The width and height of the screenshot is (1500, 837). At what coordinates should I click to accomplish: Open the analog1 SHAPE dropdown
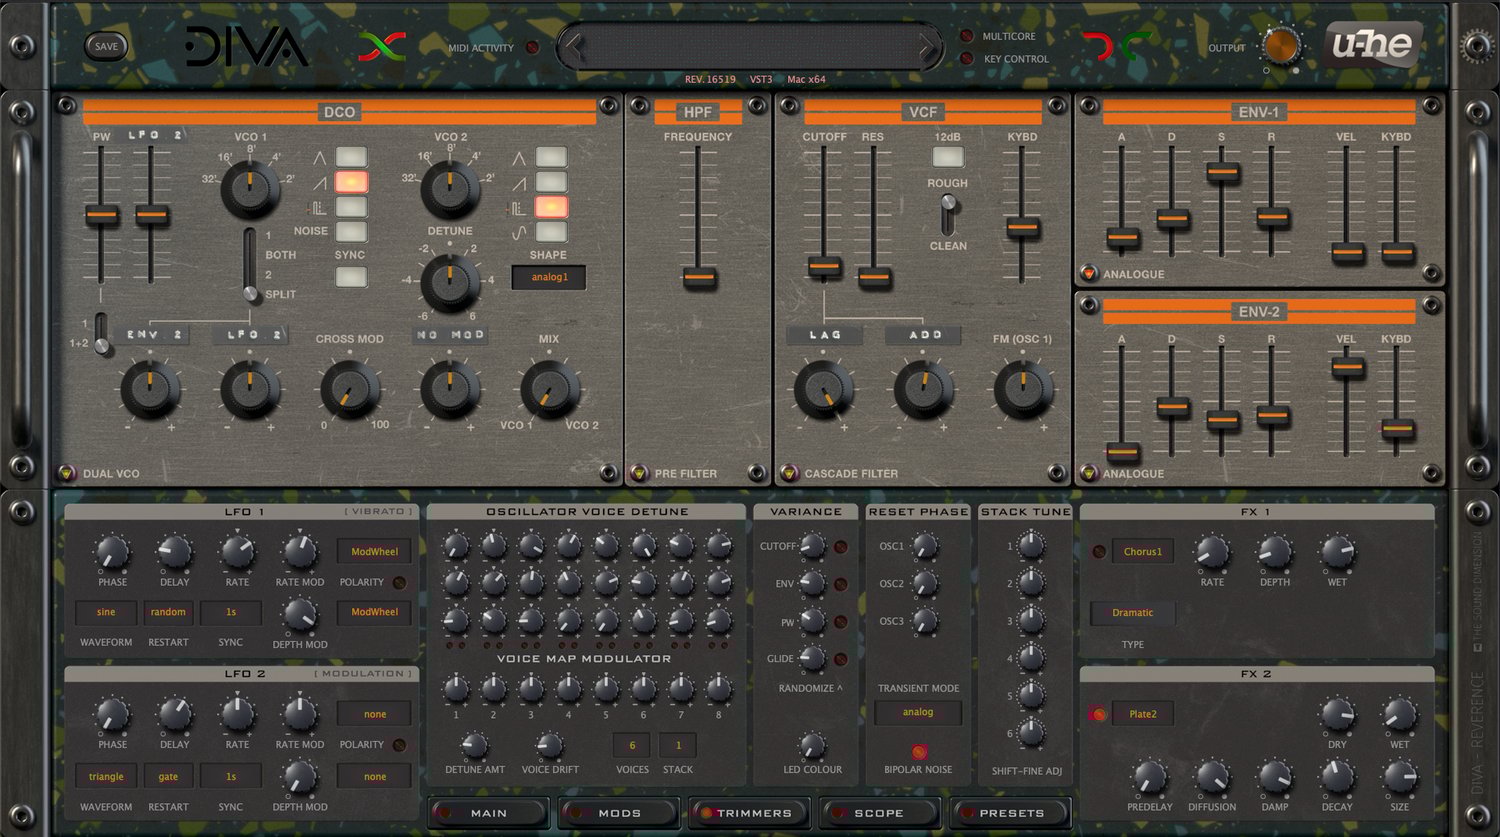pyautogui.click(x=549, y=277)
